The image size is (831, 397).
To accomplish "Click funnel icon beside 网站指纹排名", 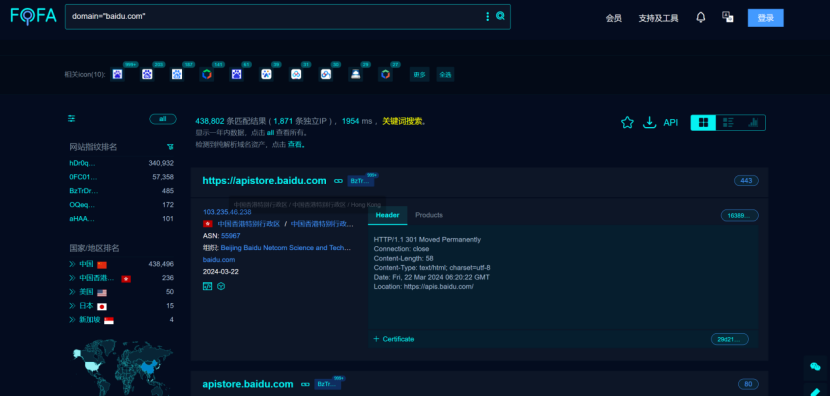I will [170, 147].
